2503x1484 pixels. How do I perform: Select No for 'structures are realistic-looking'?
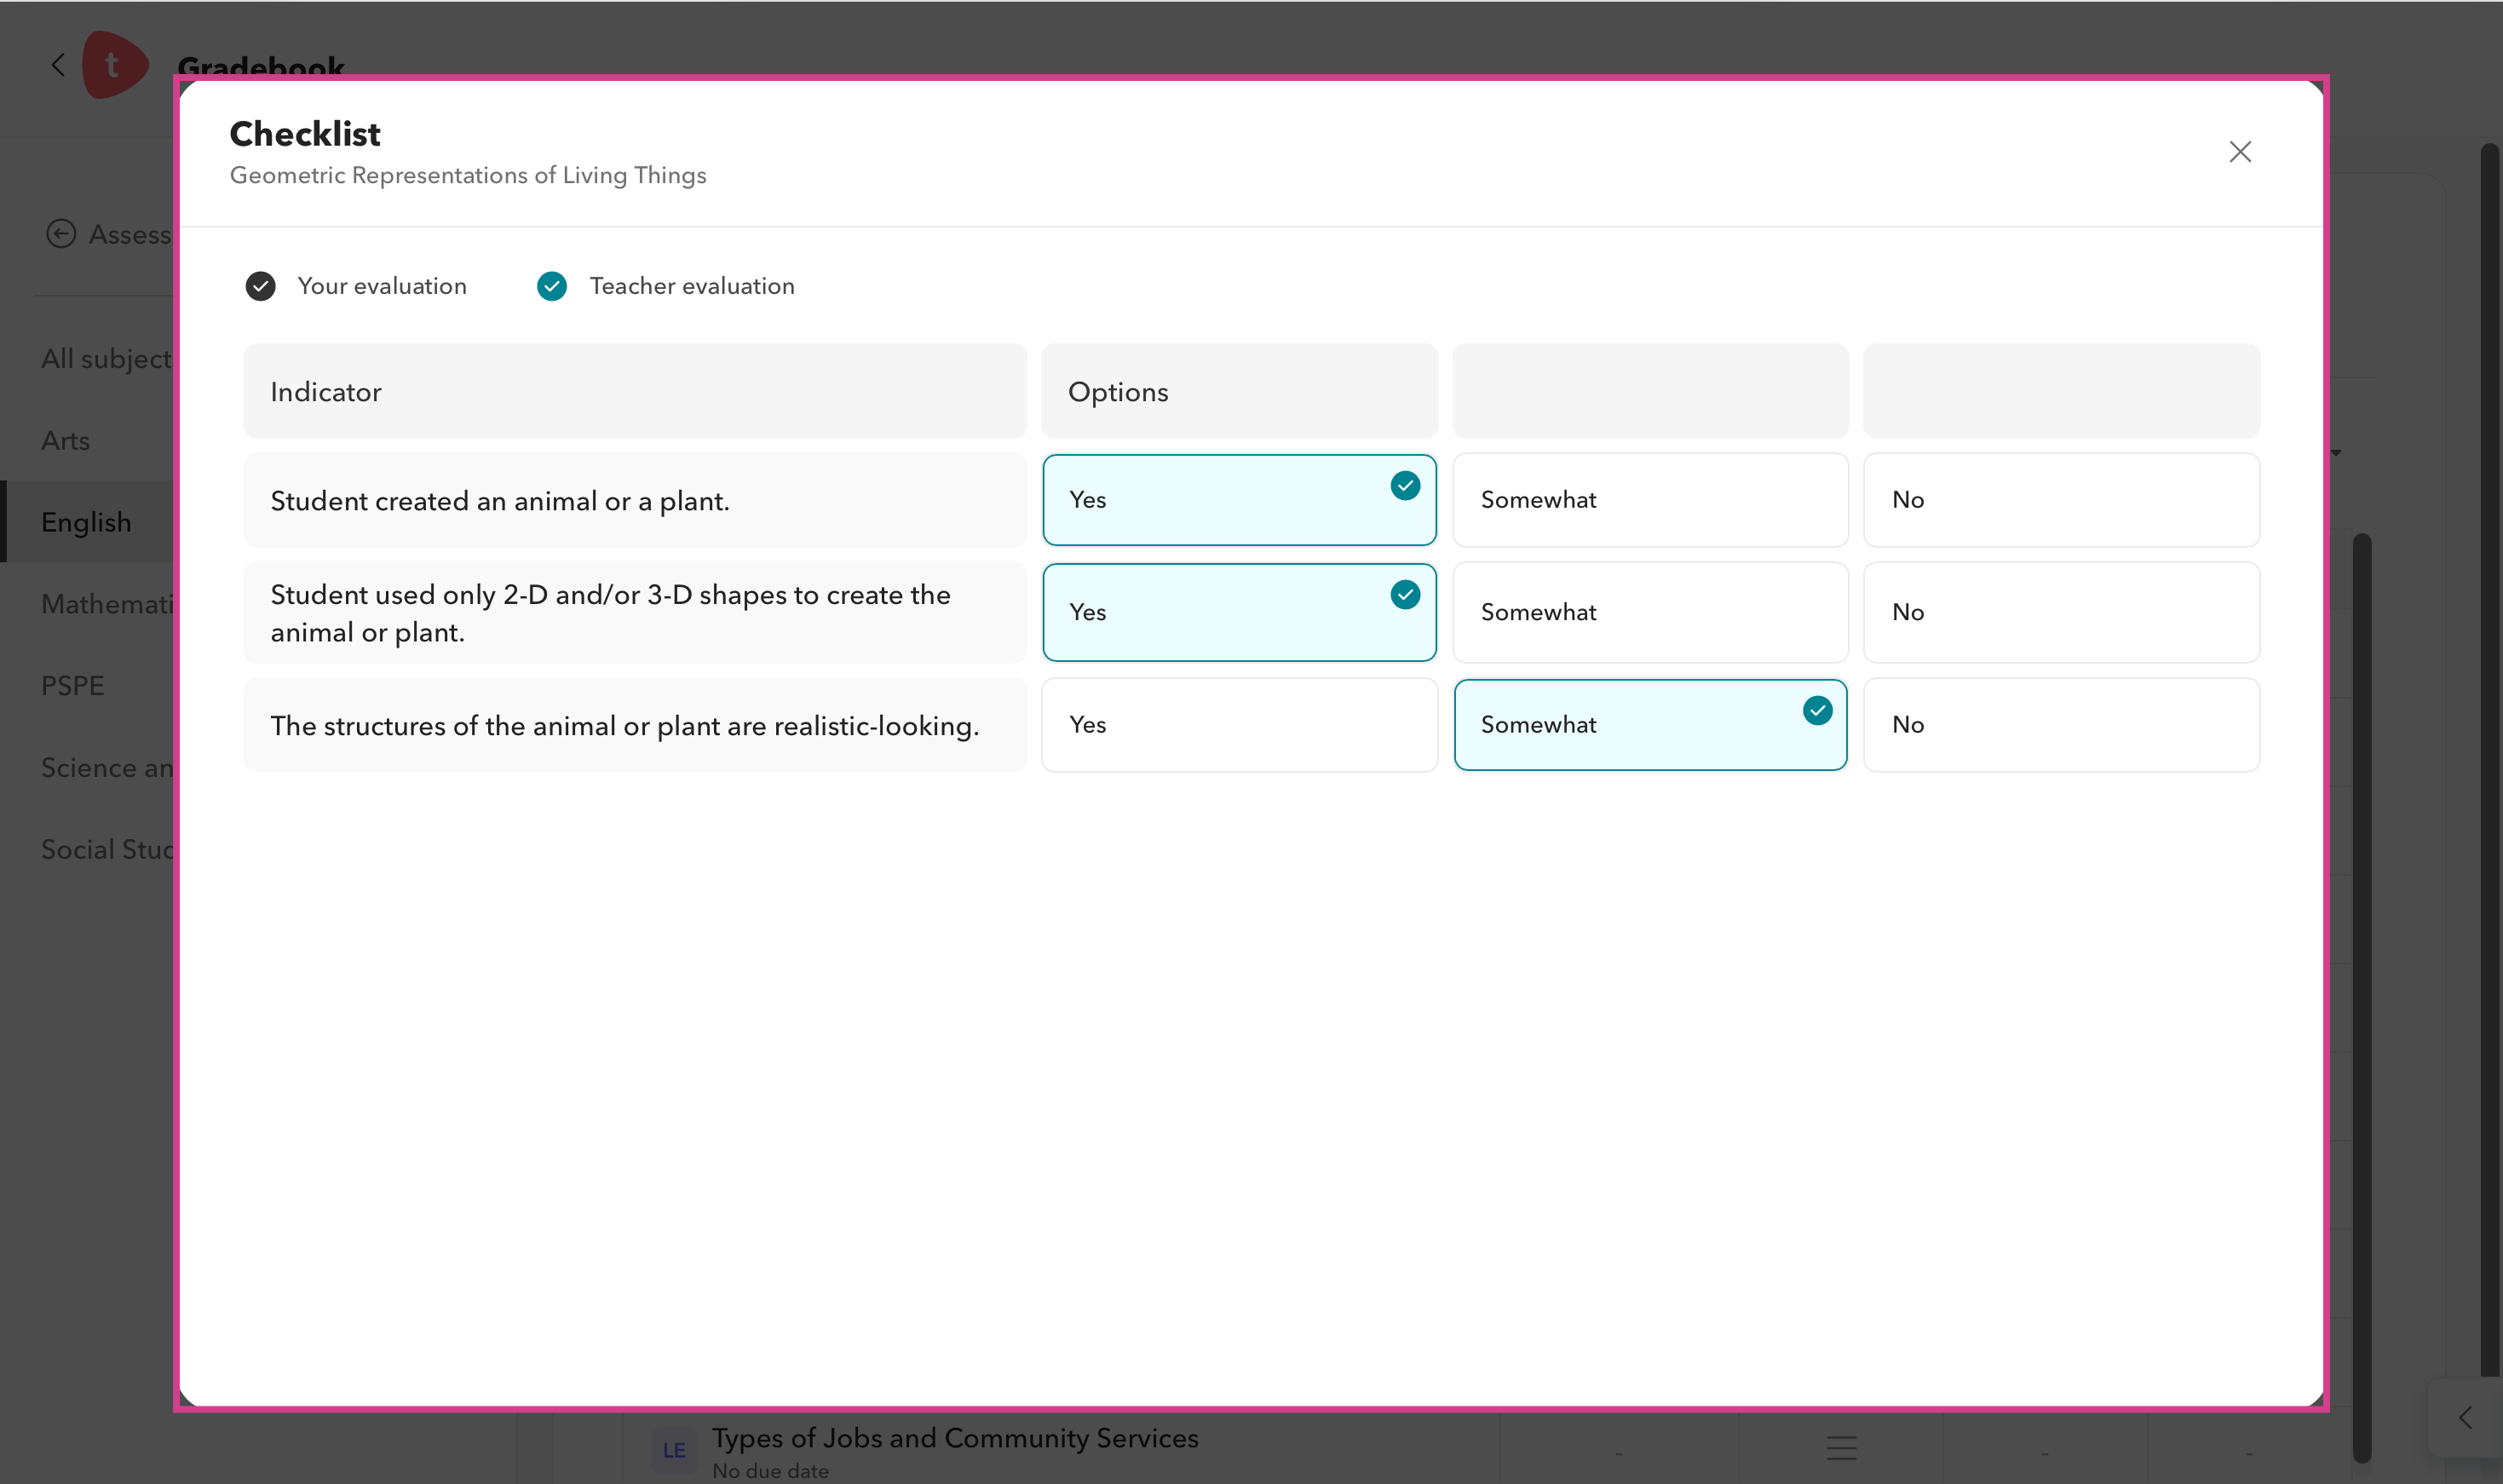click(x=2061, y=725)
